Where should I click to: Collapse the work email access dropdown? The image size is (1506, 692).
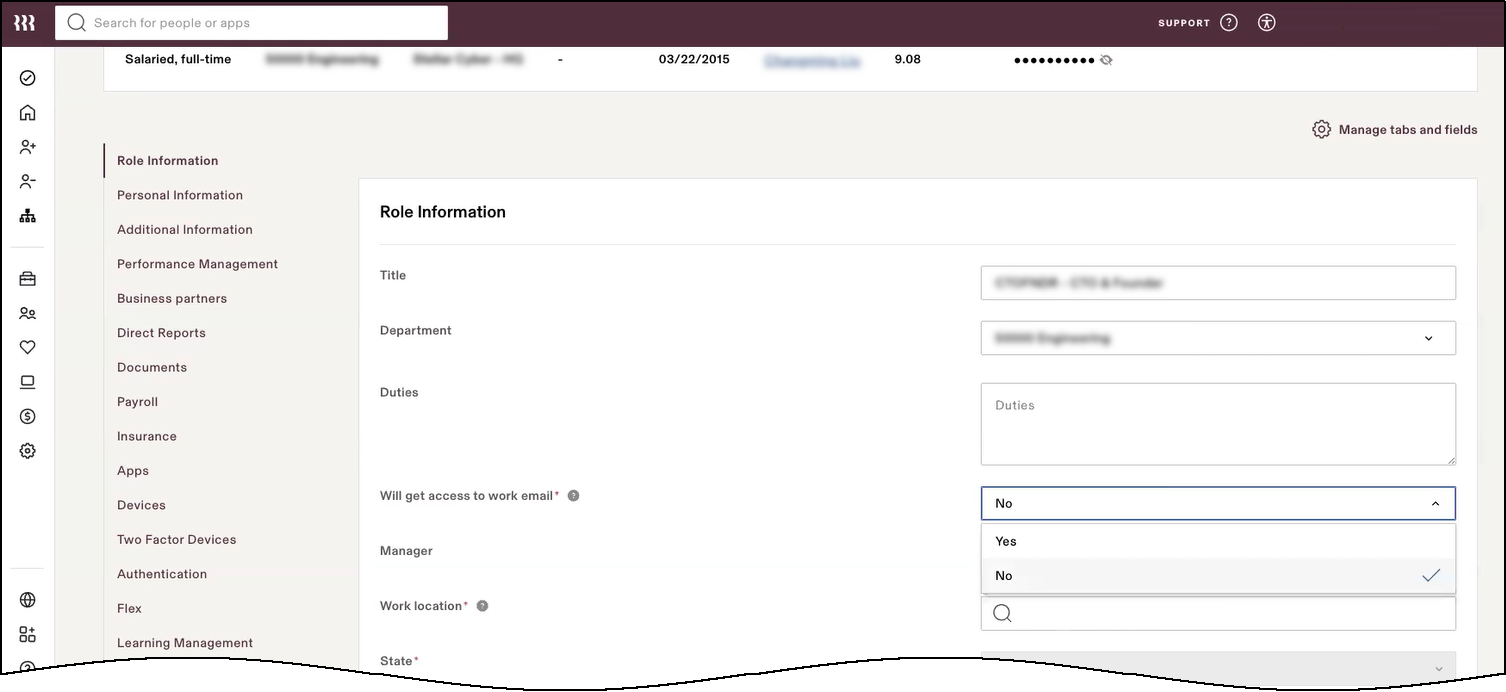1434,503
